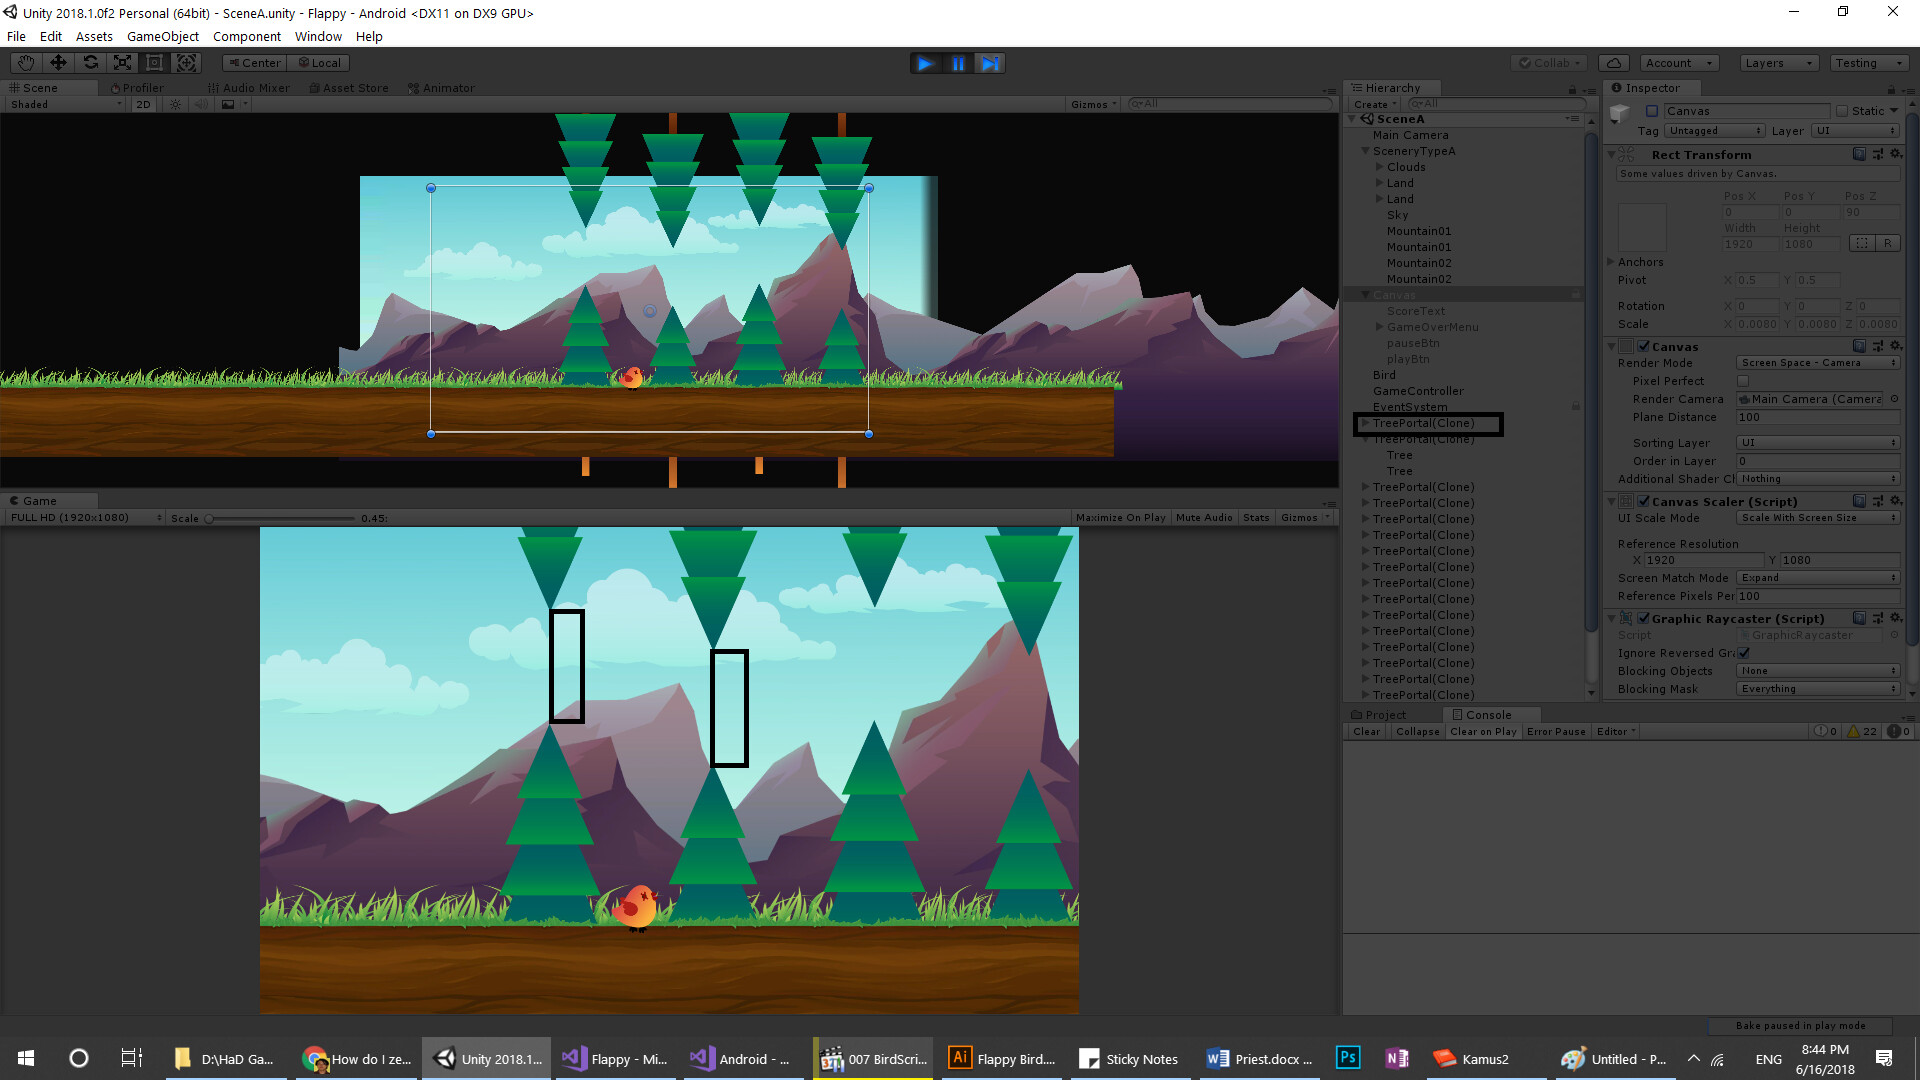Open the Layers dropdown in the toolbar

point(1778,62)
